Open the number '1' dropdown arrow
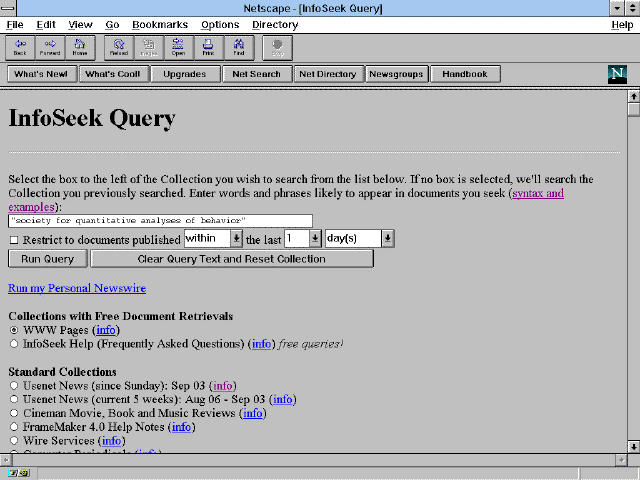The height and width of the screenshot is (480, 640). coord(315,238)
